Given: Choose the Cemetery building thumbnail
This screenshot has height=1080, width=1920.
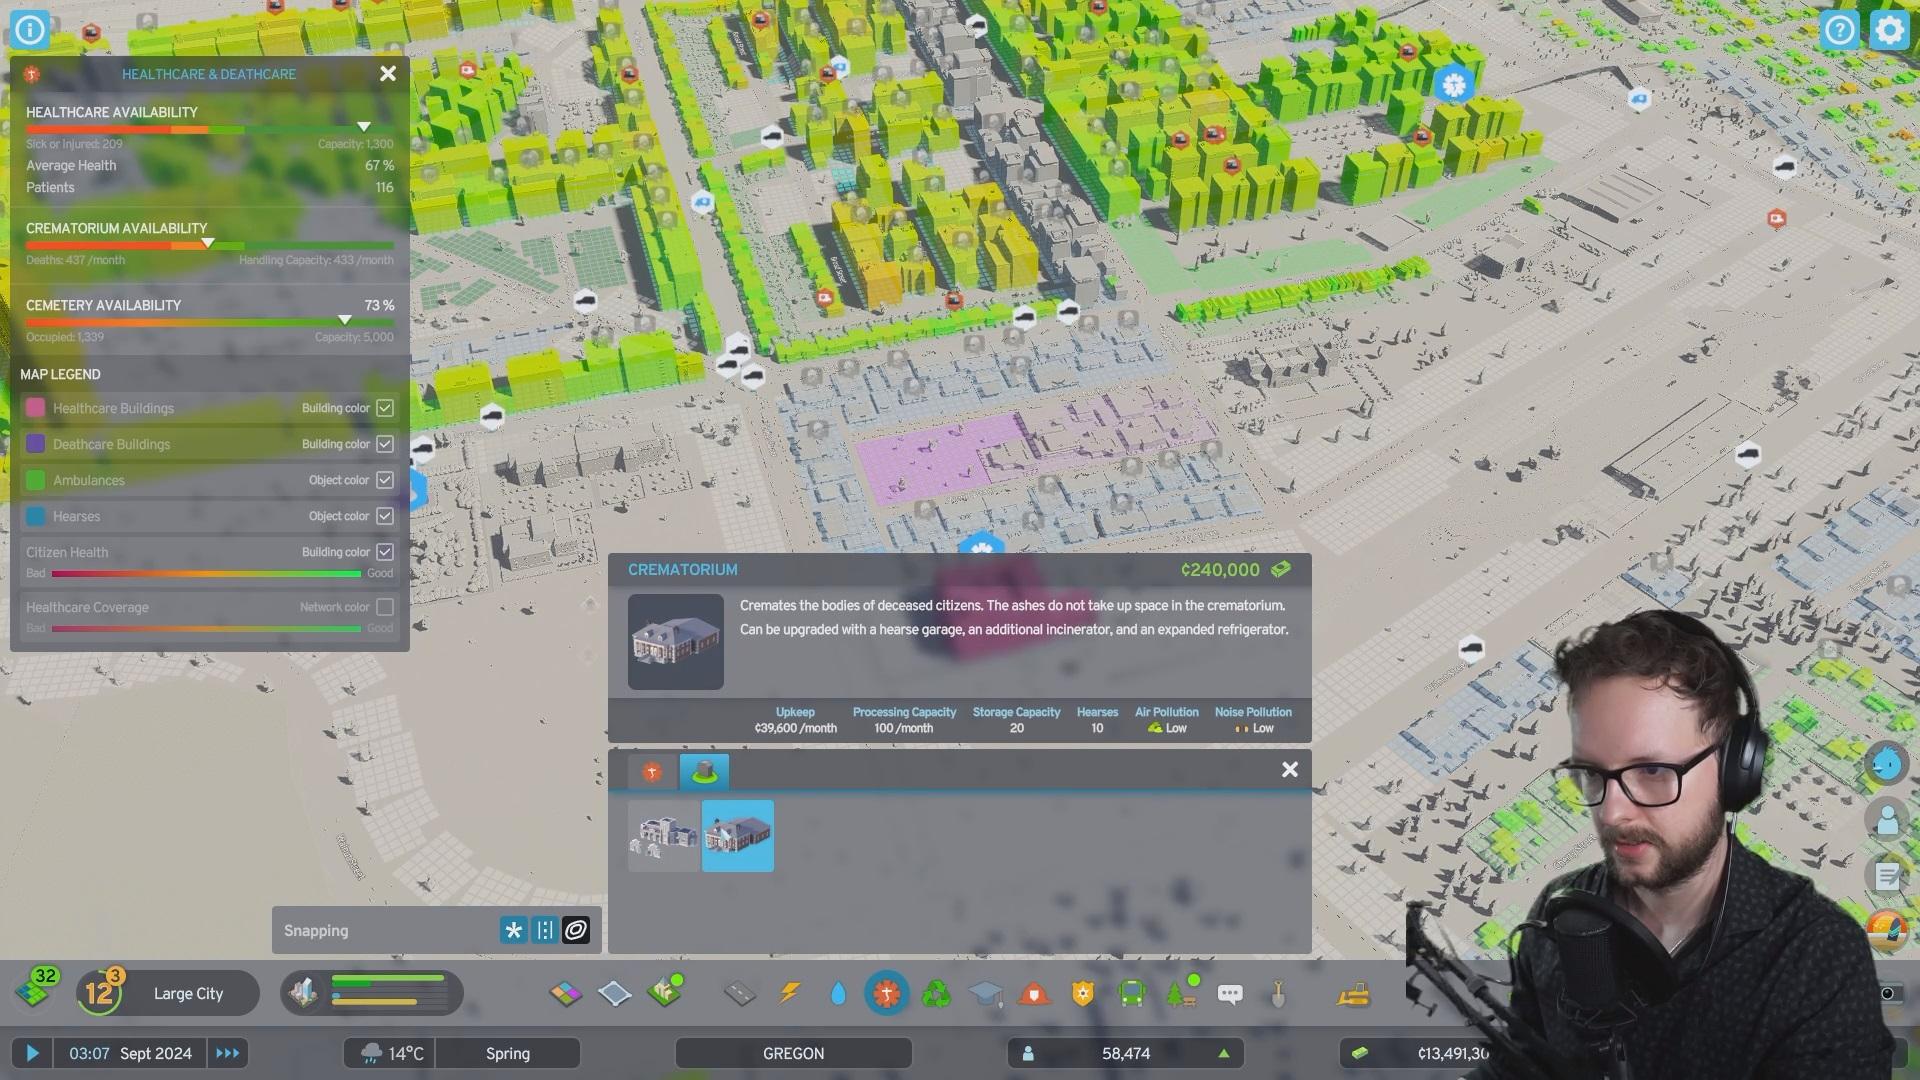Looking at the screenshot, I should 664,836.
